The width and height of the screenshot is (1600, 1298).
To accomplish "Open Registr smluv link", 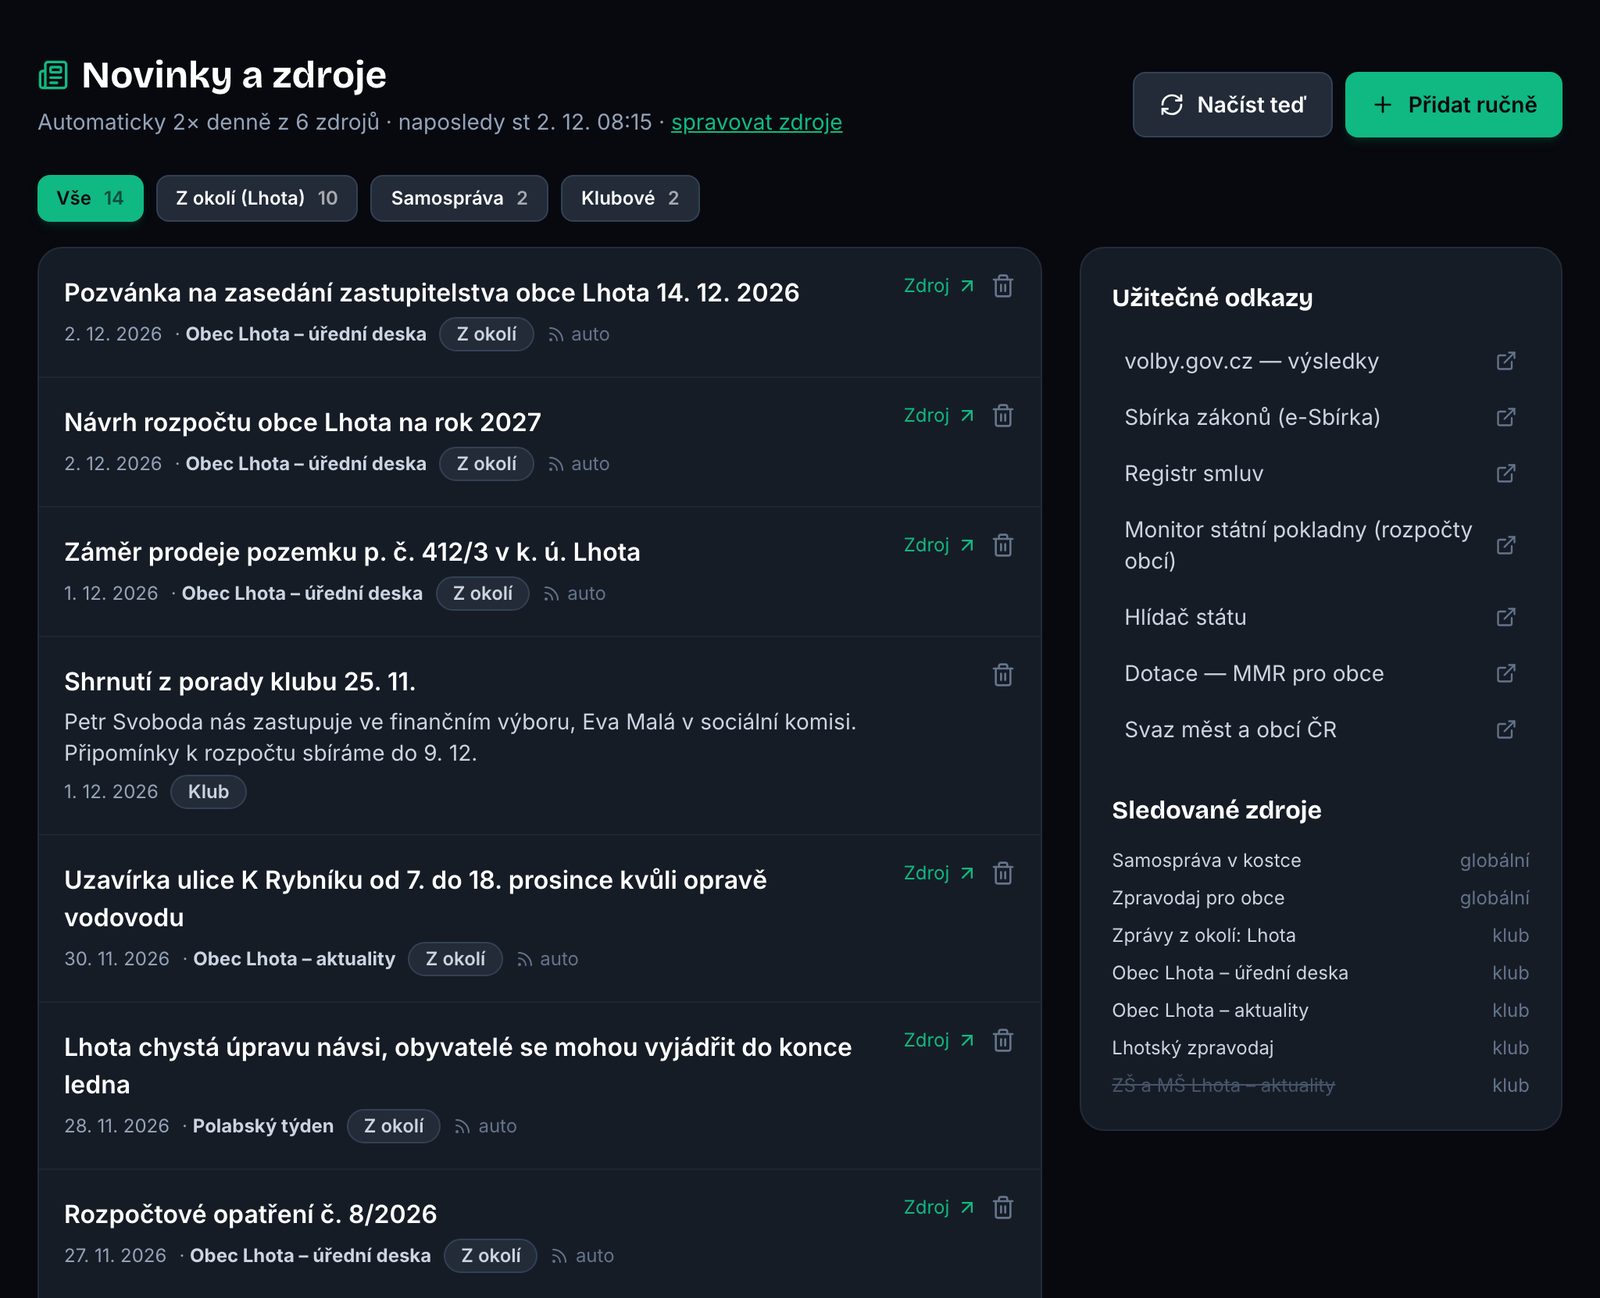I will point(1320,473).
